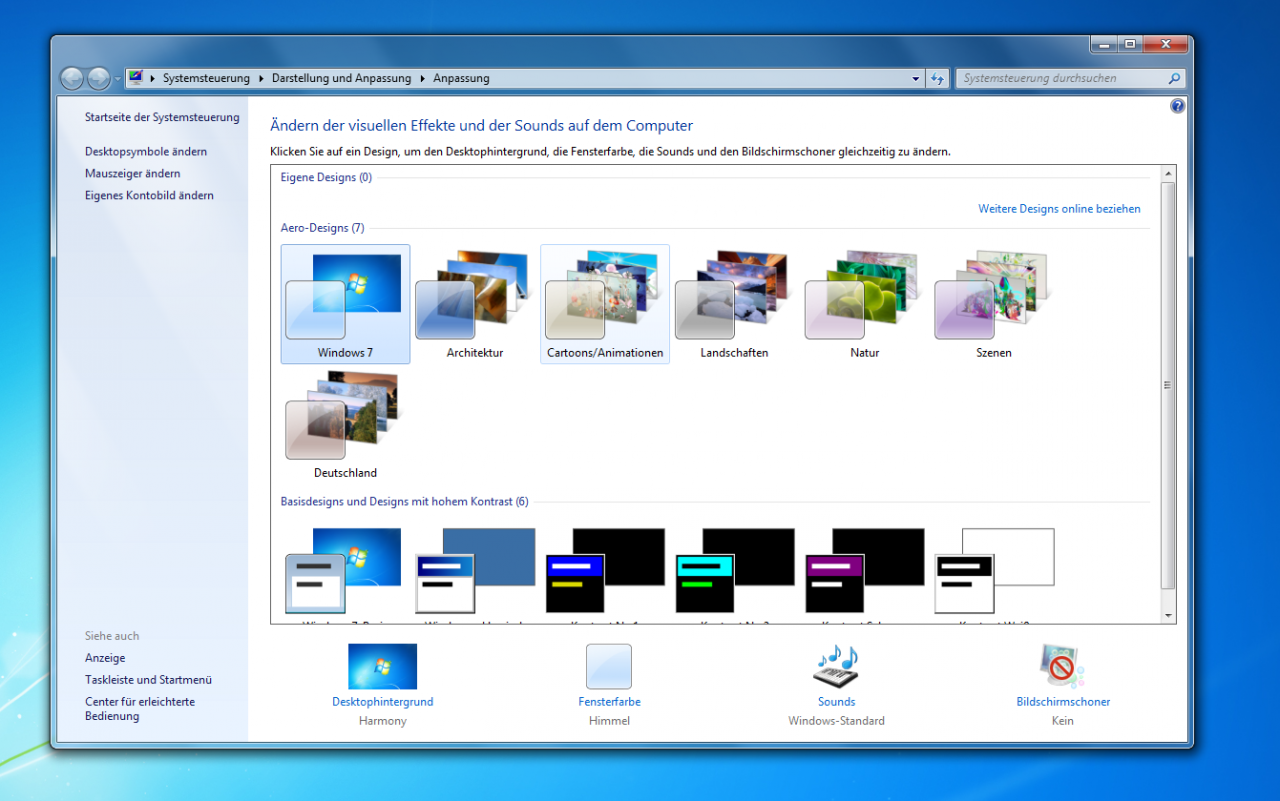Open the Anzeige link under Siehe auch

[105, 658]
